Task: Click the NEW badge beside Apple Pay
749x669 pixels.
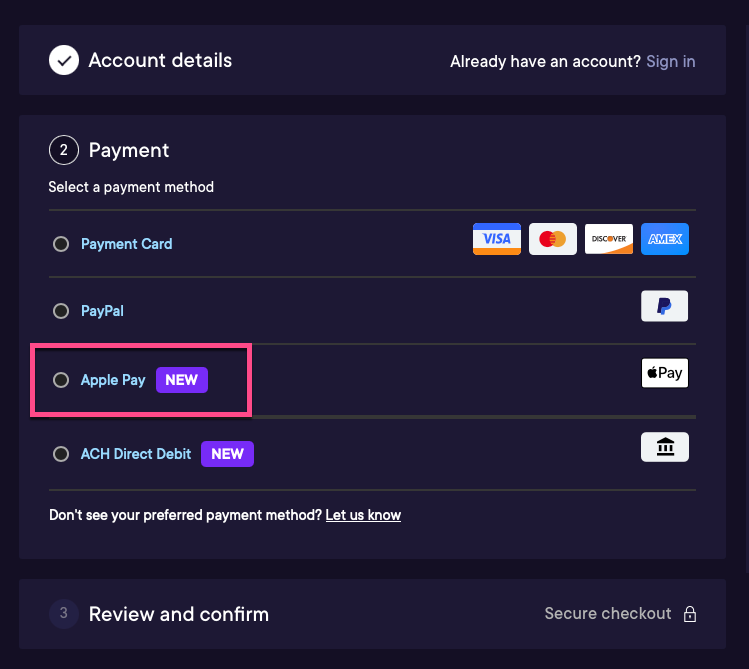Action: pos(182,380)
